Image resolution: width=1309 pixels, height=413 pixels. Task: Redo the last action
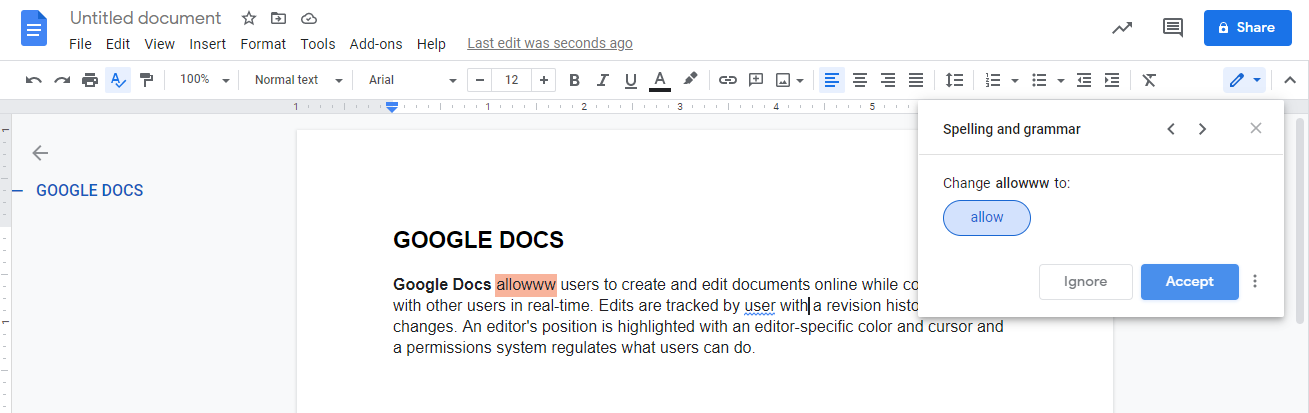(62, 80)
